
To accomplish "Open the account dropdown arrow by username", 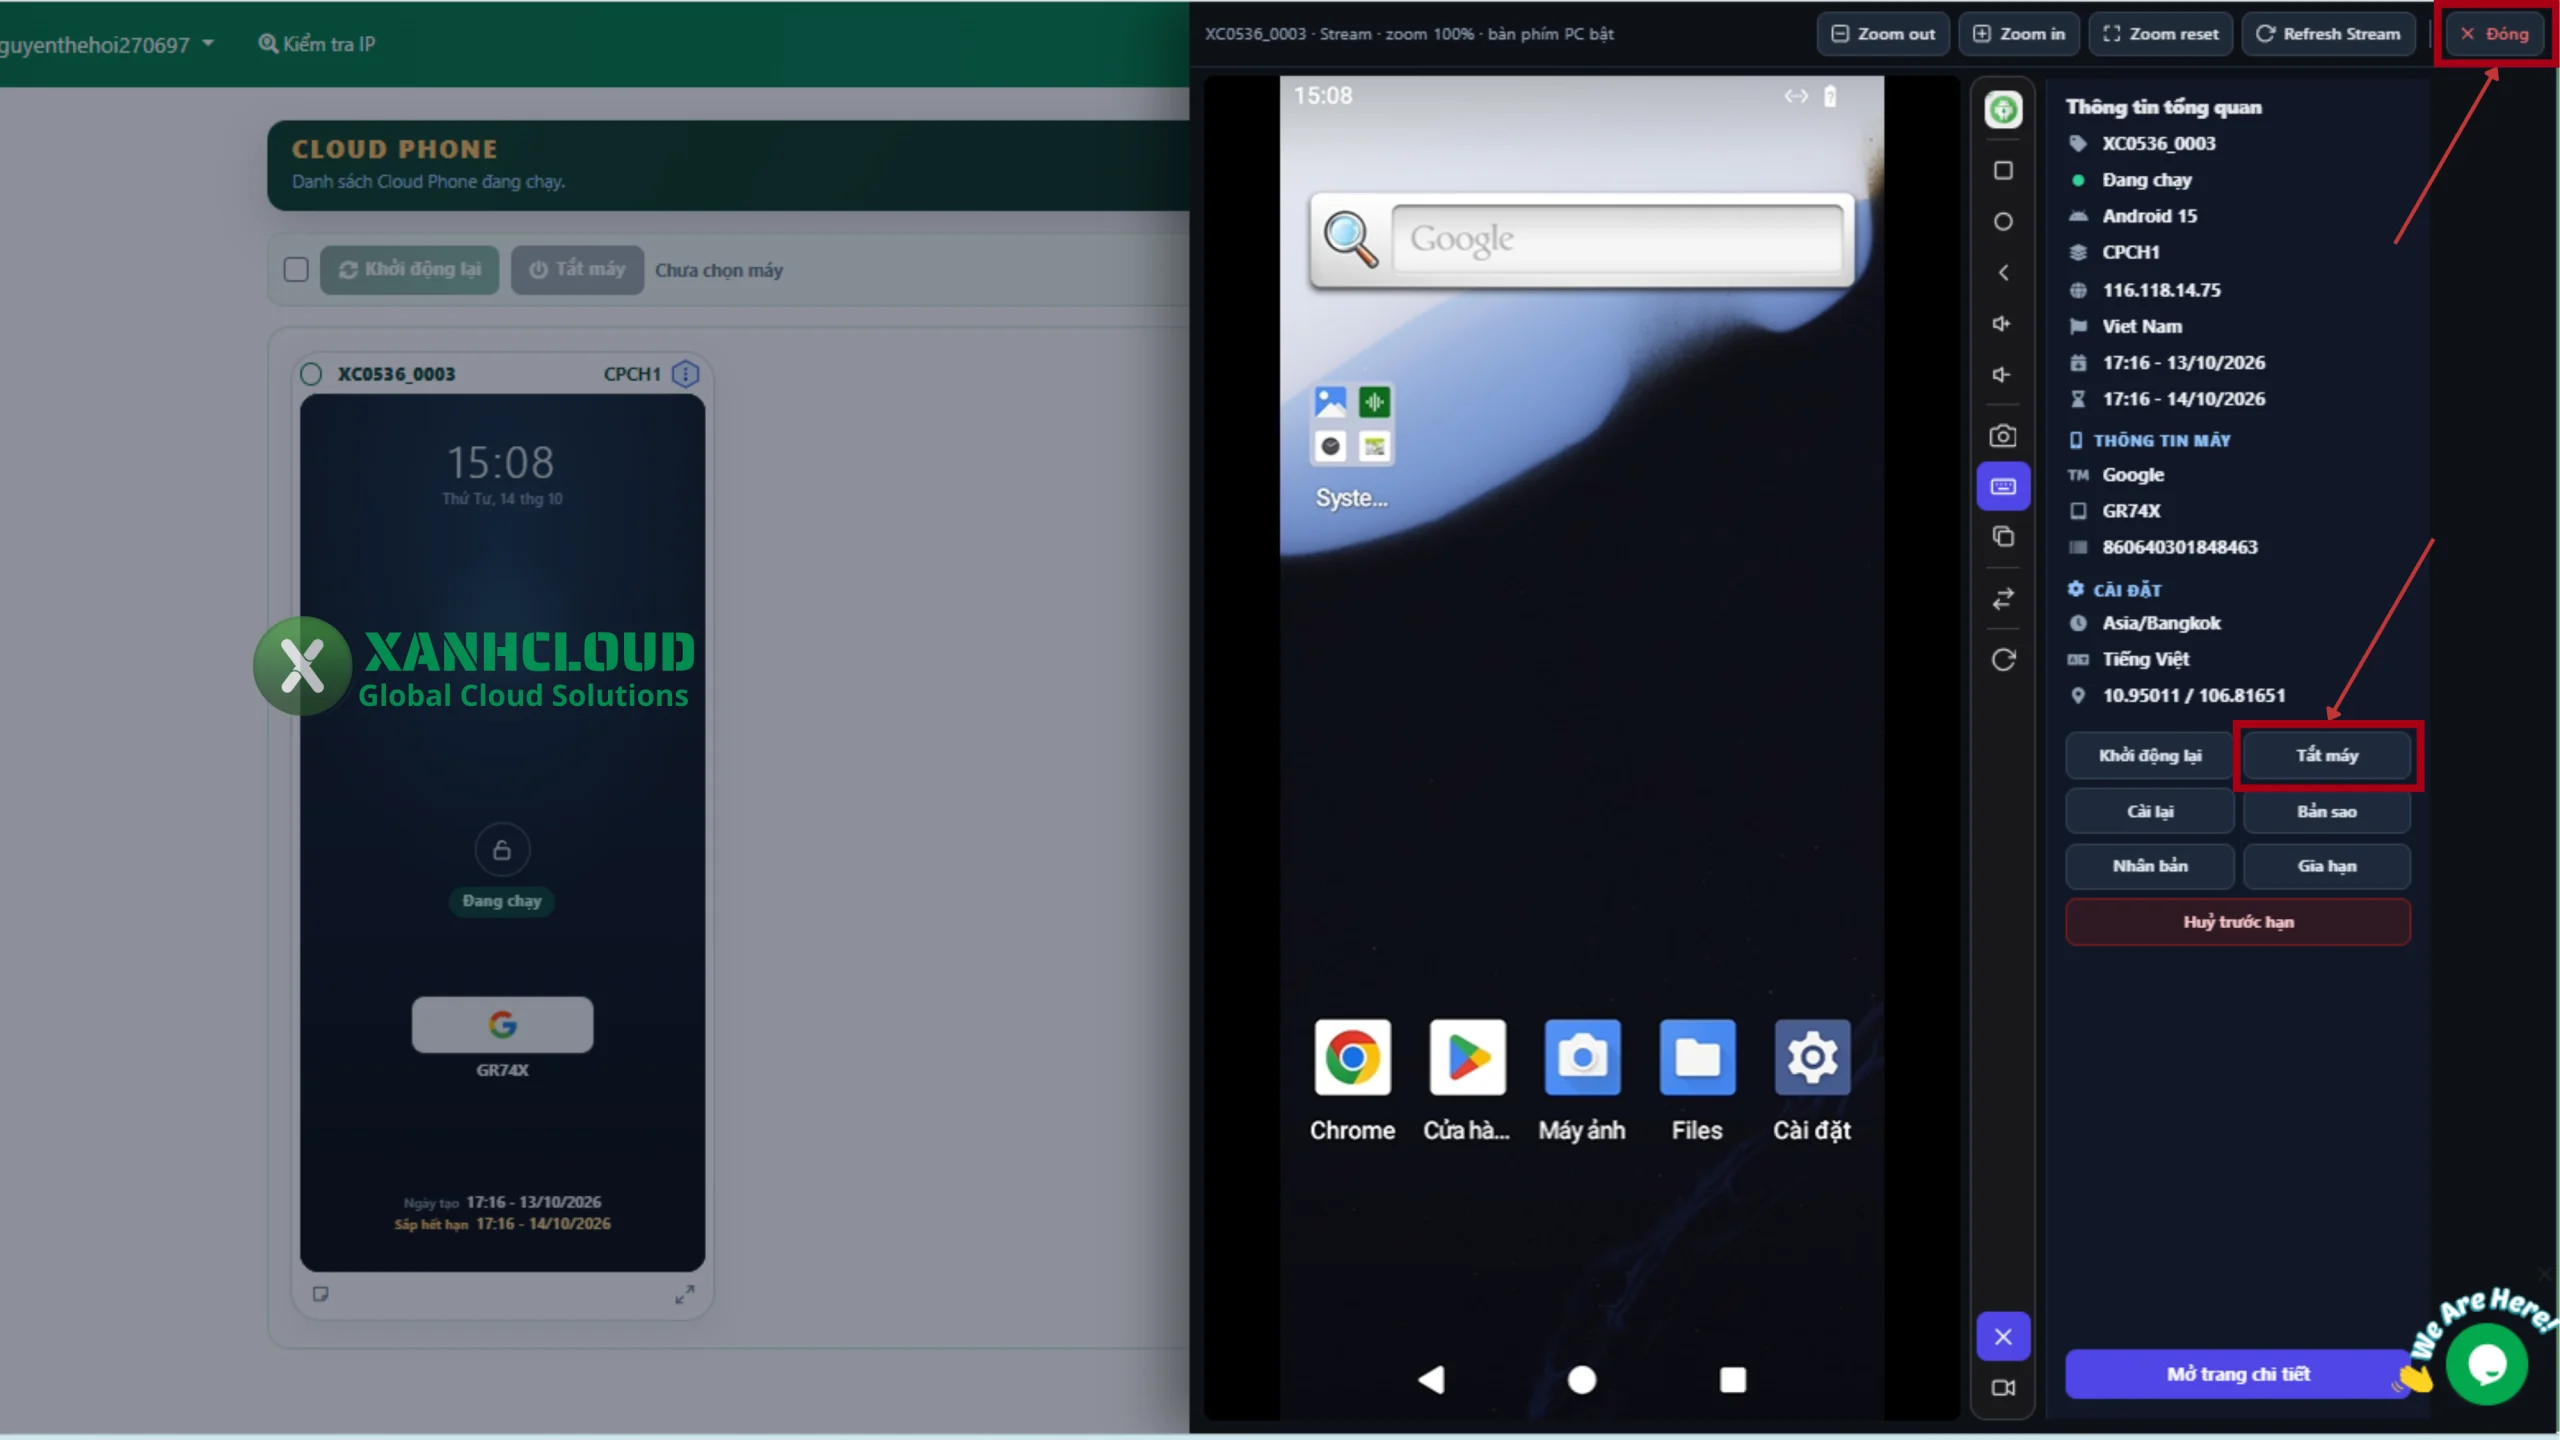I will click(208, 44).
